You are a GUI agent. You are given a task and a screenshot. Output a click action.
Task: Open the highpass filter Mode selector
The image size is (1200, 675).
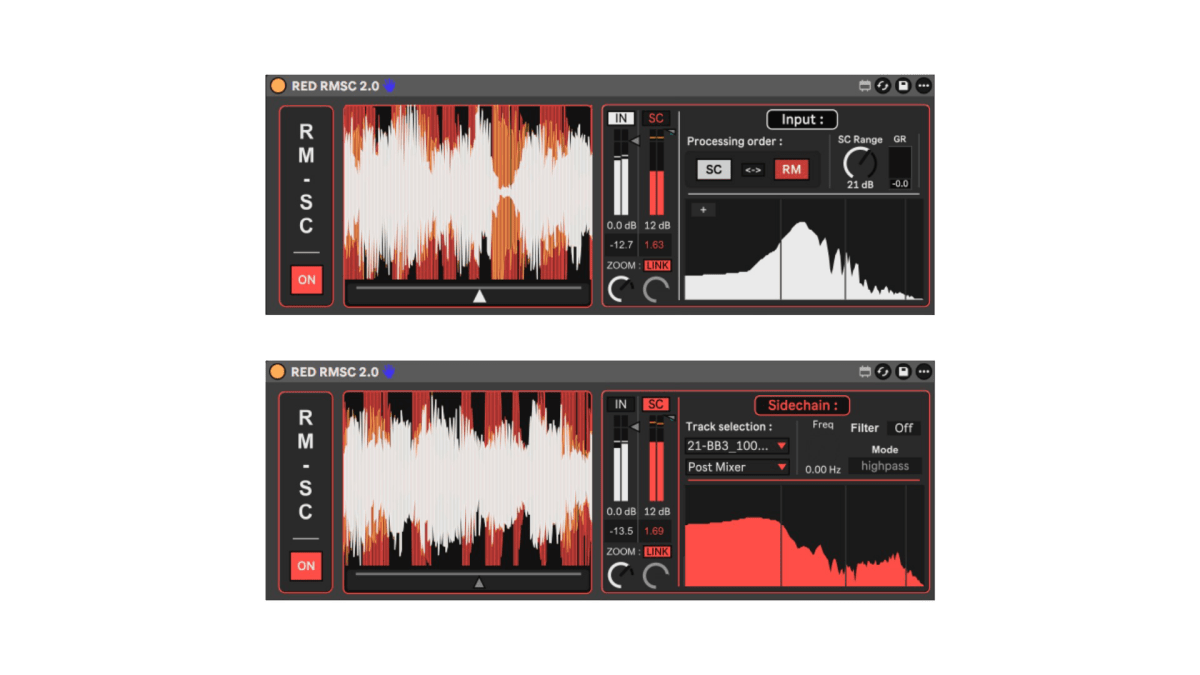click(x=884, y=465)
